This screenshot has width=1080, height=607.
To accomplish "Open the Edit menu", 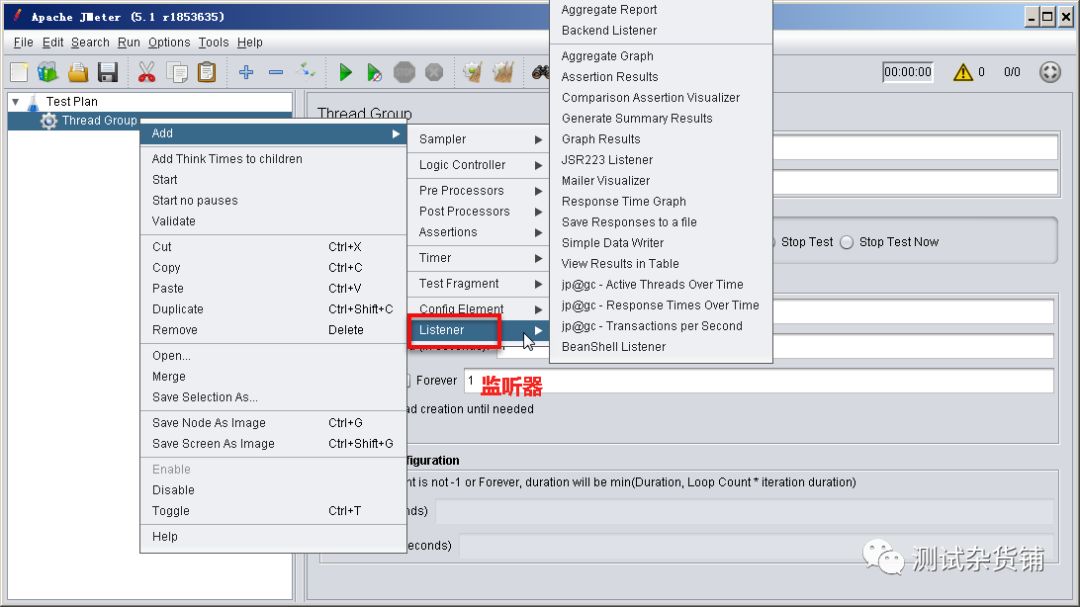I will [x=52, y=42].
